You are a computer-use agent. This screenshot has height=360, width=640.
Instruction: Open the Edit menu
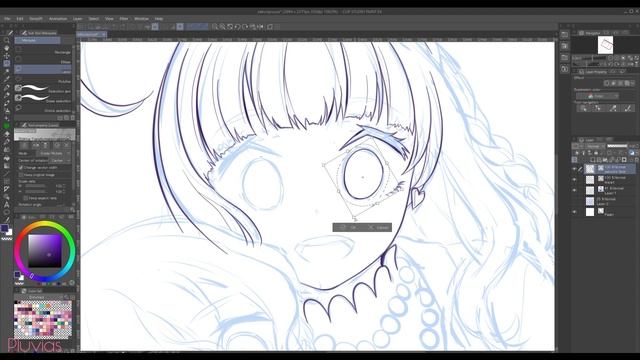[20, 19]
